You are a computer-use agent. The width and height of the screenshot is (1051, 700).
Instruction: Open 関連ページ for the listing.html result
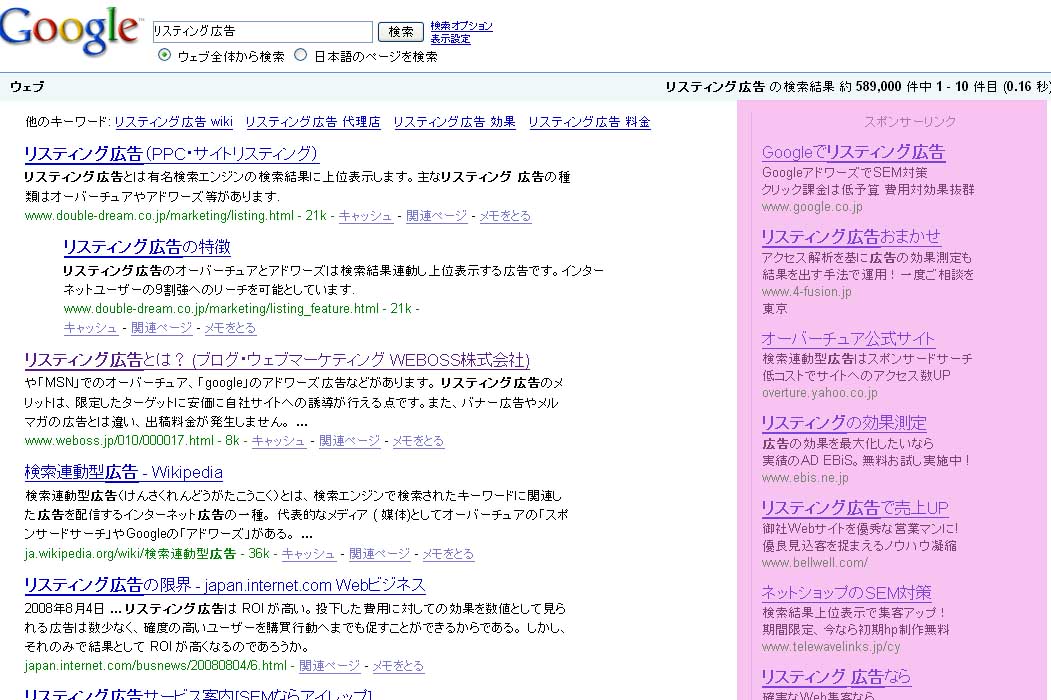436,216
